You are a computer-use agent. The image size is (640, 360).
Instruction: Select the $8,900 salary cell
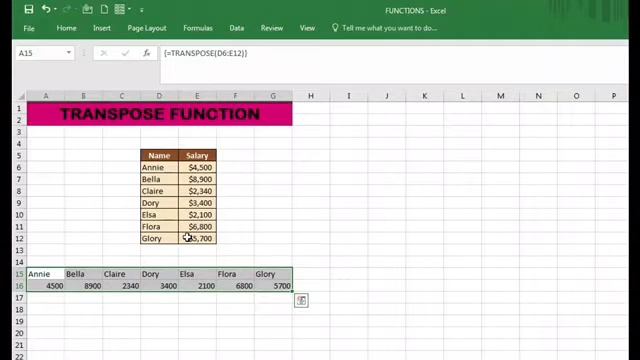click(x=197, y=179)
